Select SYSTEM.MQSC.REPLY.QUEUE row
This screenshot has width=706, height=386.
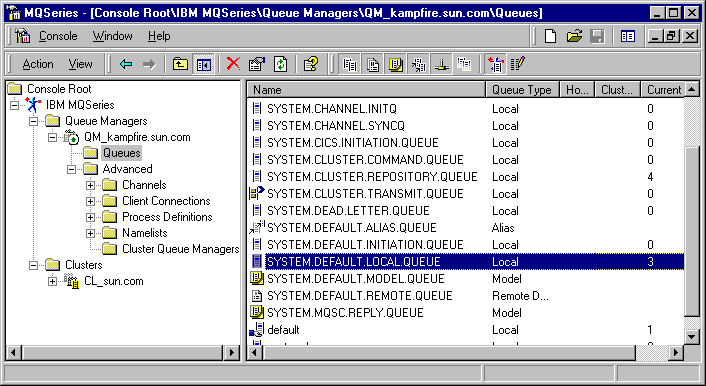coord(466,313)
